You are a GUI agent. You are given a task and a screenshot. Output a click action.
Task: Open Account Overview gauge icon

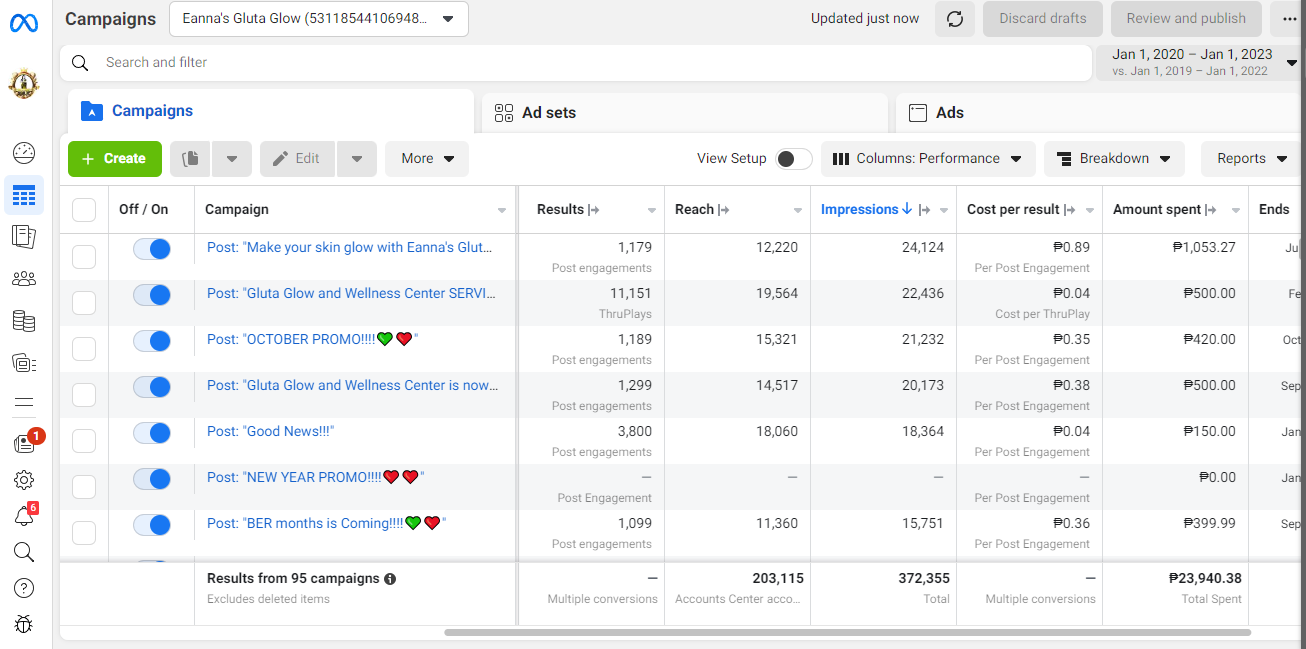(x=24, y=153)
